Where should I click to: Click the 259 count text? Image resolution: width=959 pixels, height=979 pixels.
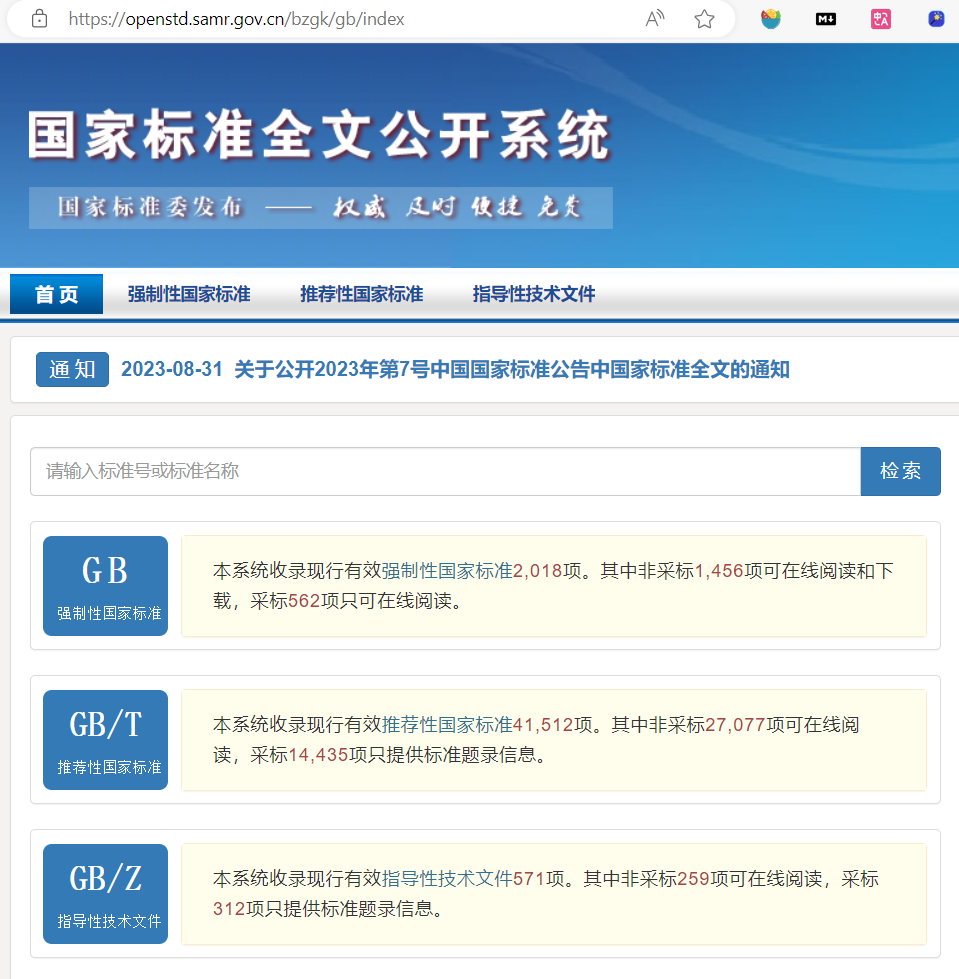tap(694, 879)
